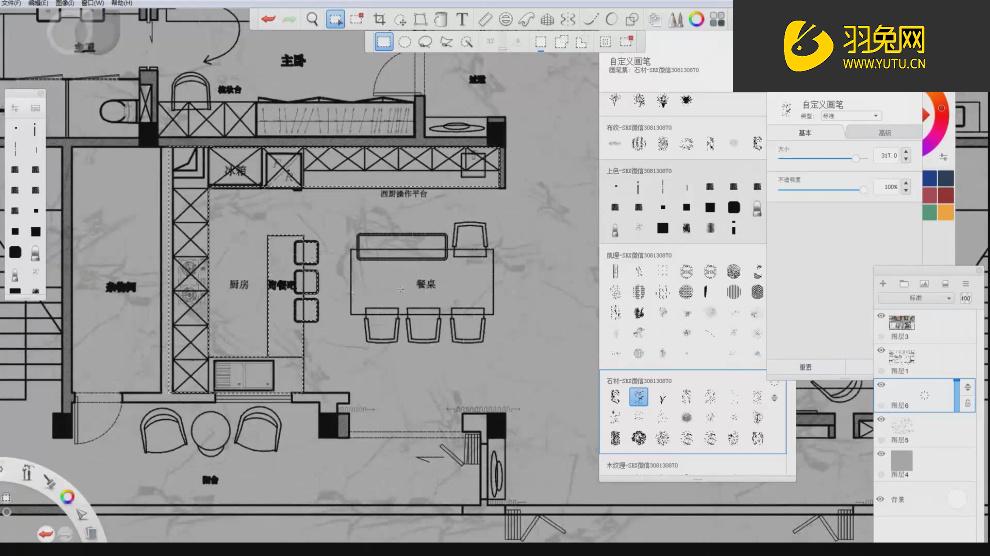Open layer blend mode dropdown
The image size is (990, 556).
coord(916,298)
